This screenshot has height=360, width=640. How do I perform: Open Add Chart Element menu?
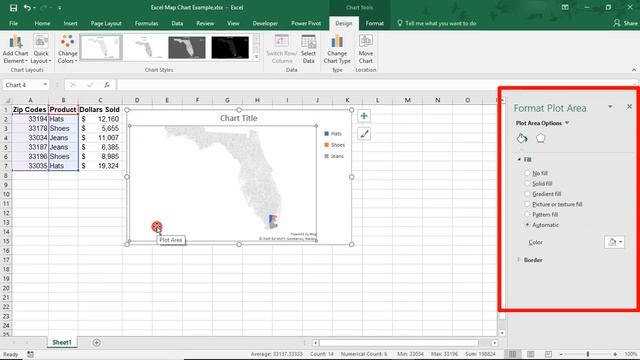(x=16, y=49)
